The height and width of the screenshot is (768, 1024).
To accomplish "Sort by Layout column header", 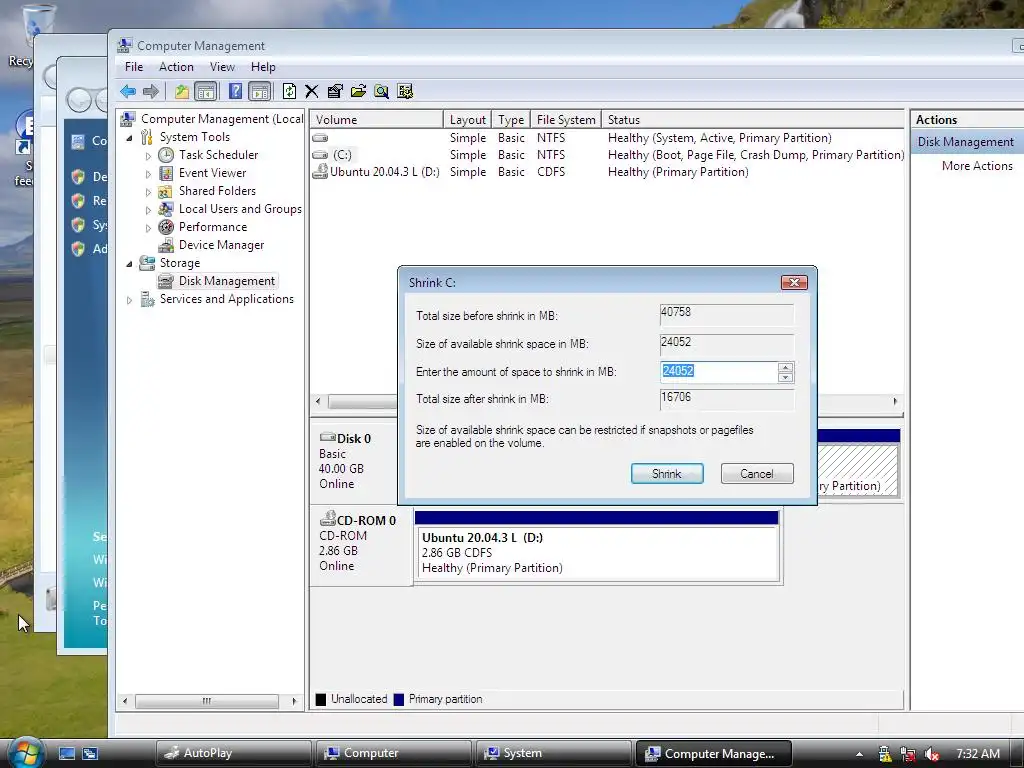I will pos(468,120).
